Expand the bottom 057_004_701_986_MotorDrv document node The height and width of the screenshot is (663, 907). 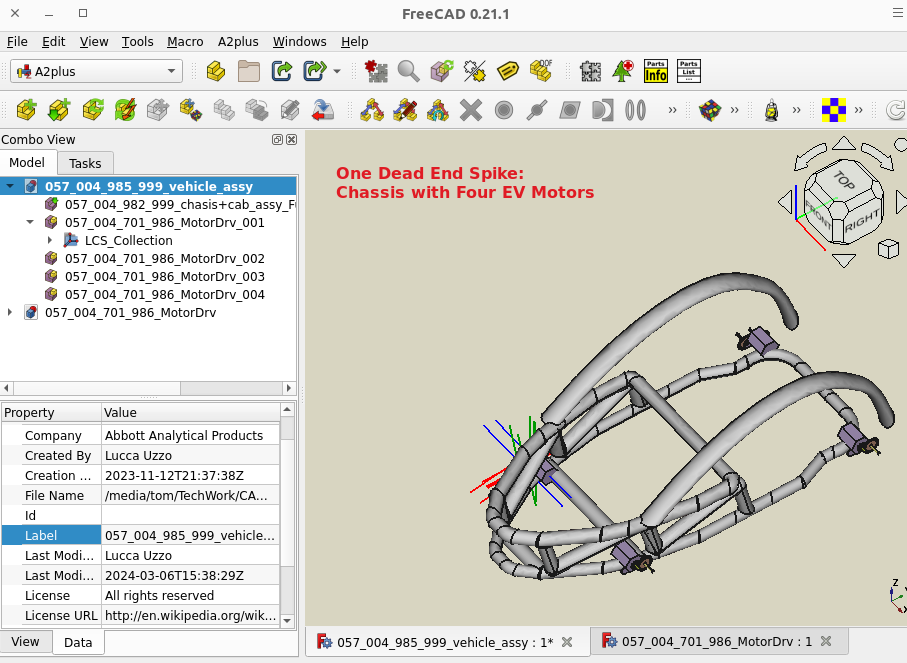point(10,312)
